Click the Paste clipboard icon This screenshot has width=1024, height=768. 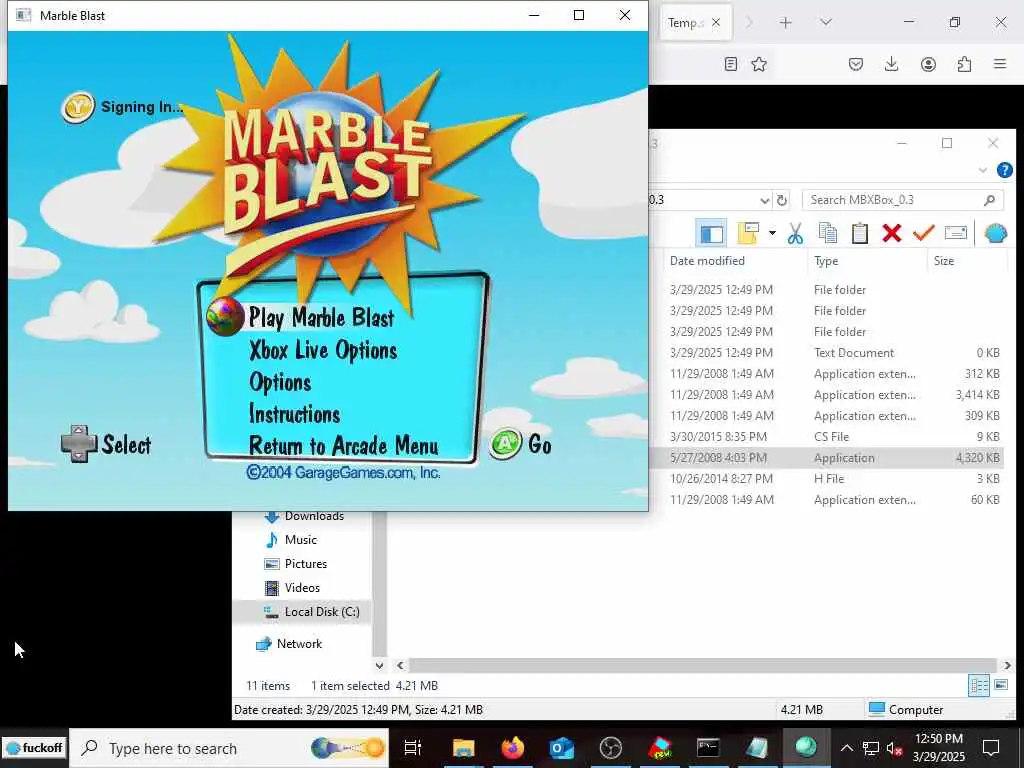859,233
